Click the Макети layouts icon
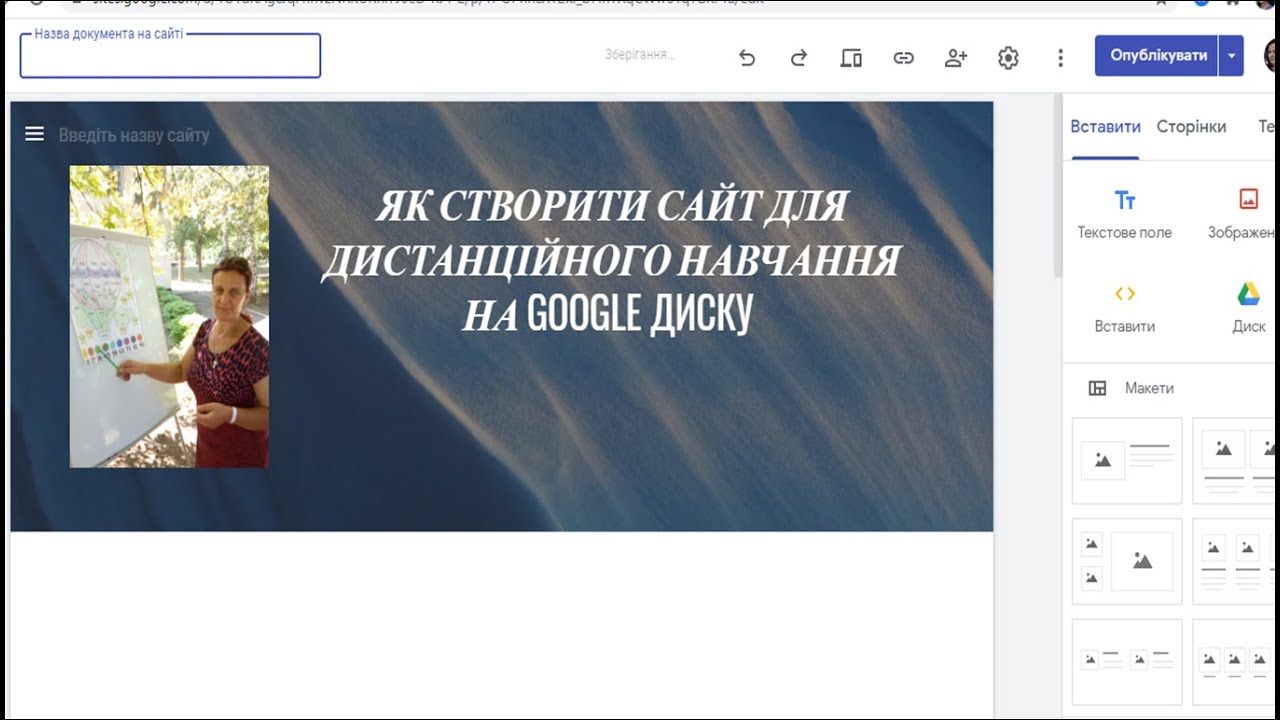 (x=1097, y=388)
